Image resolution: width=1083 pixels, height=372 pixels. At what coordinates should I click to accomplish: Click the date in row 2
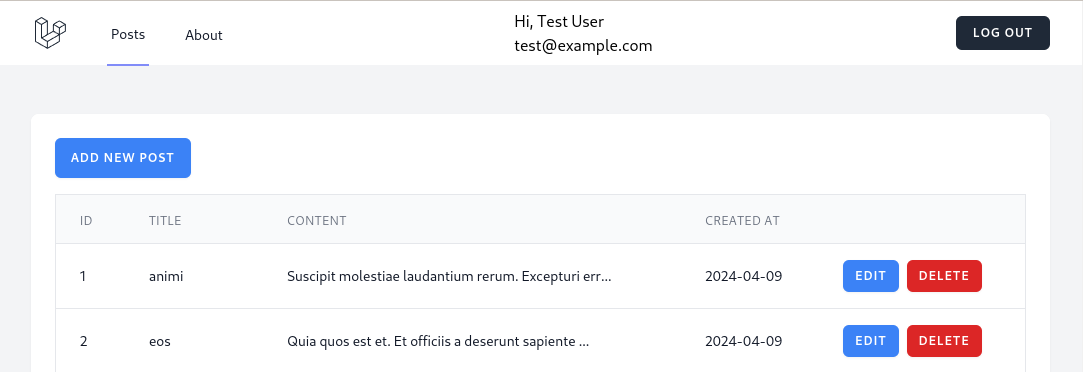pyautogui.click(x=743, y=342)
